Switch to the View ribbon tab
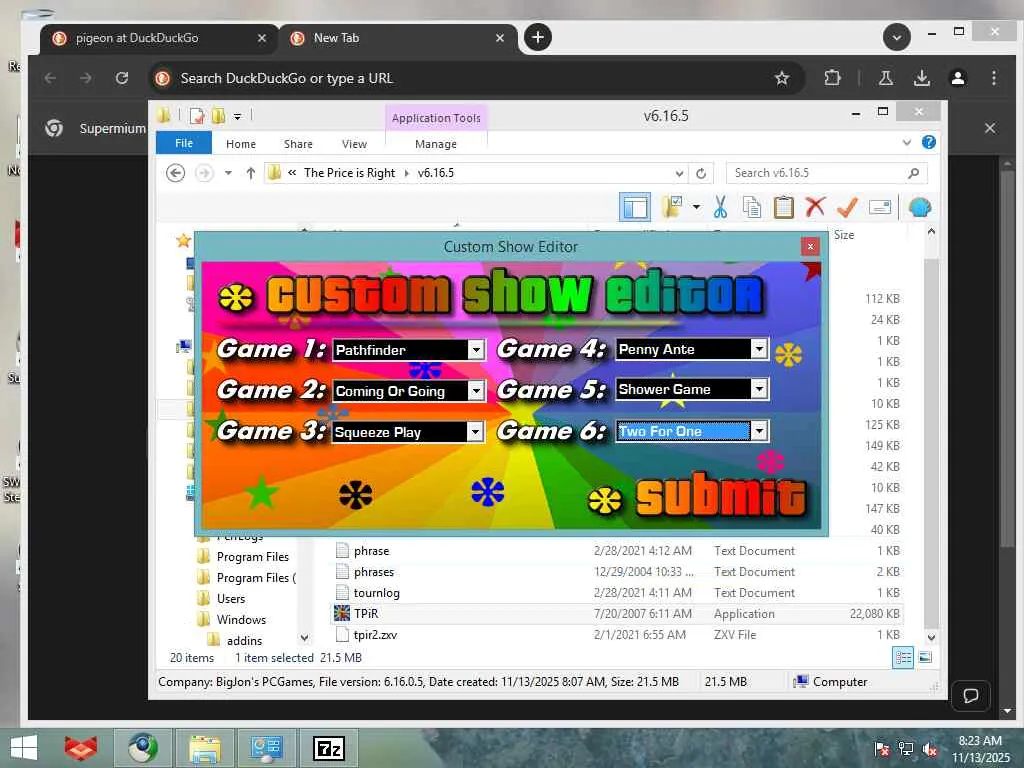The height and width of the screenshot is (768, 1024). (x=354, y=144)
